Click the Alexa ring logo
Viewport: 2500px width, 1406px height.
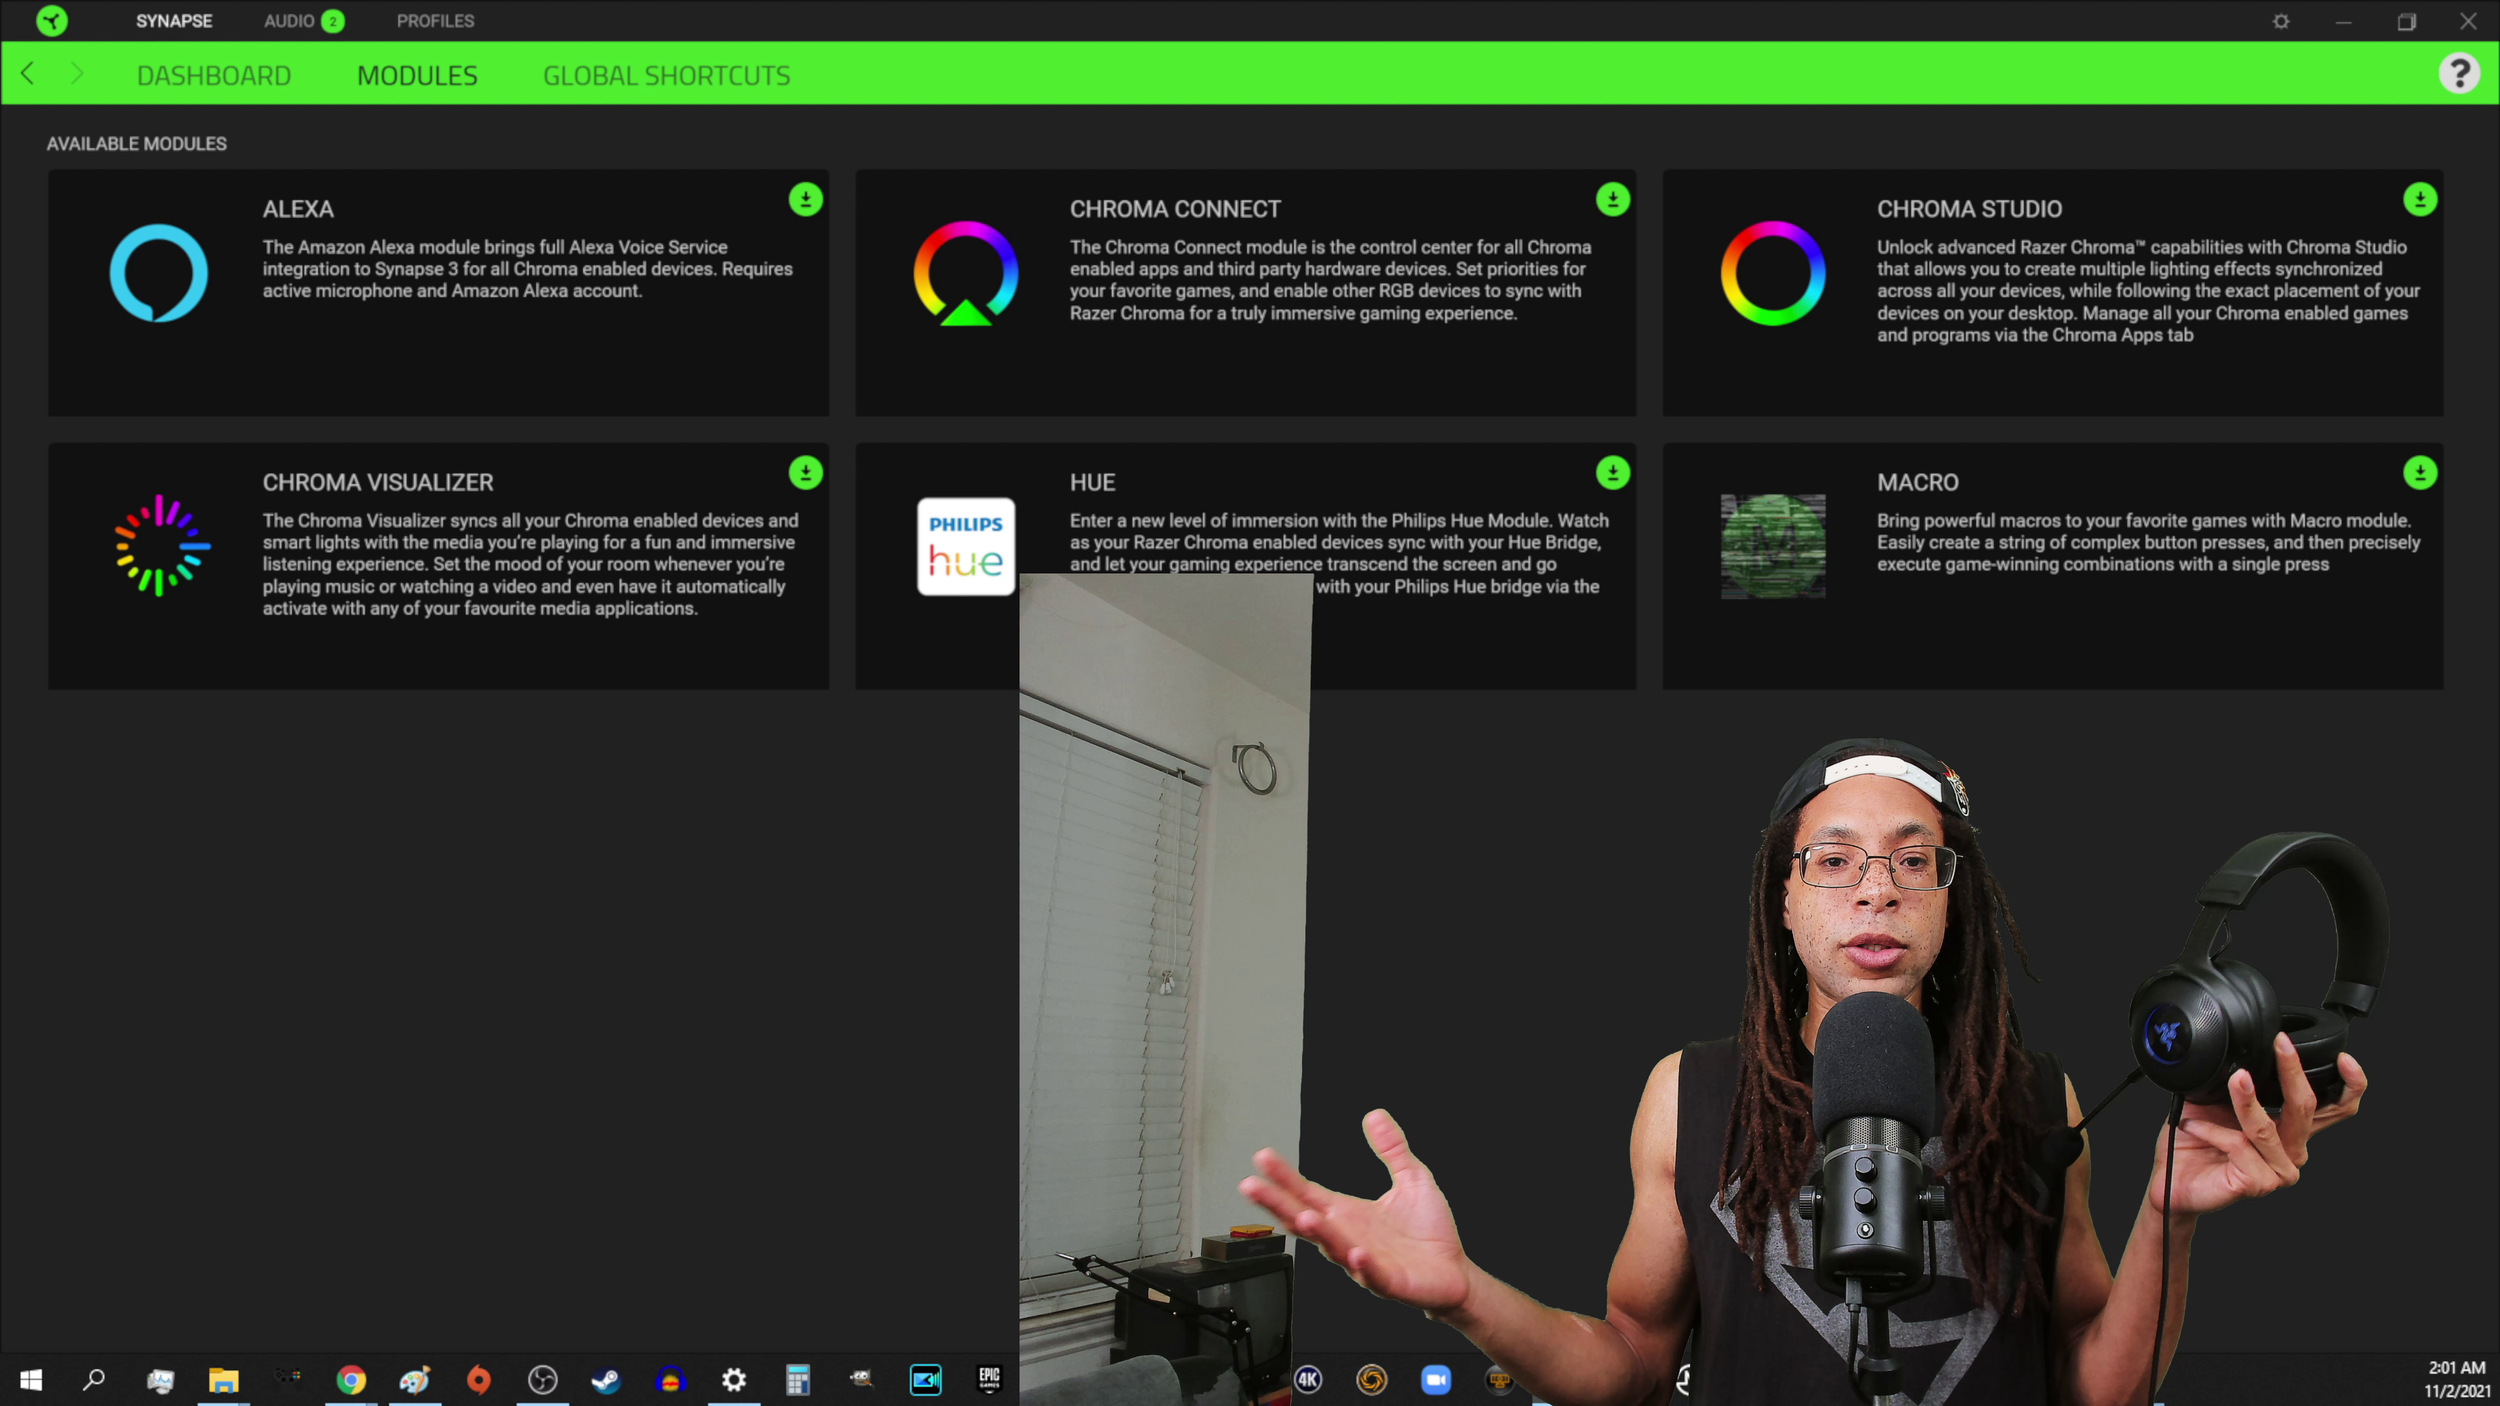159,273
